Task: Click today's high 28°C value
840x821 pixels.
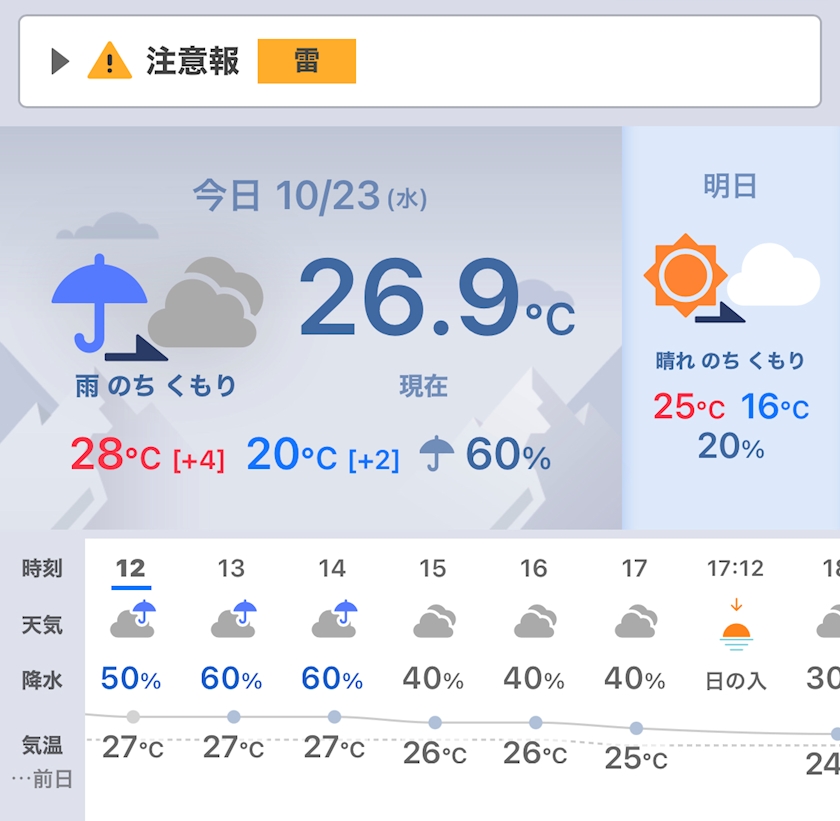Action: (x=115, y=454)
